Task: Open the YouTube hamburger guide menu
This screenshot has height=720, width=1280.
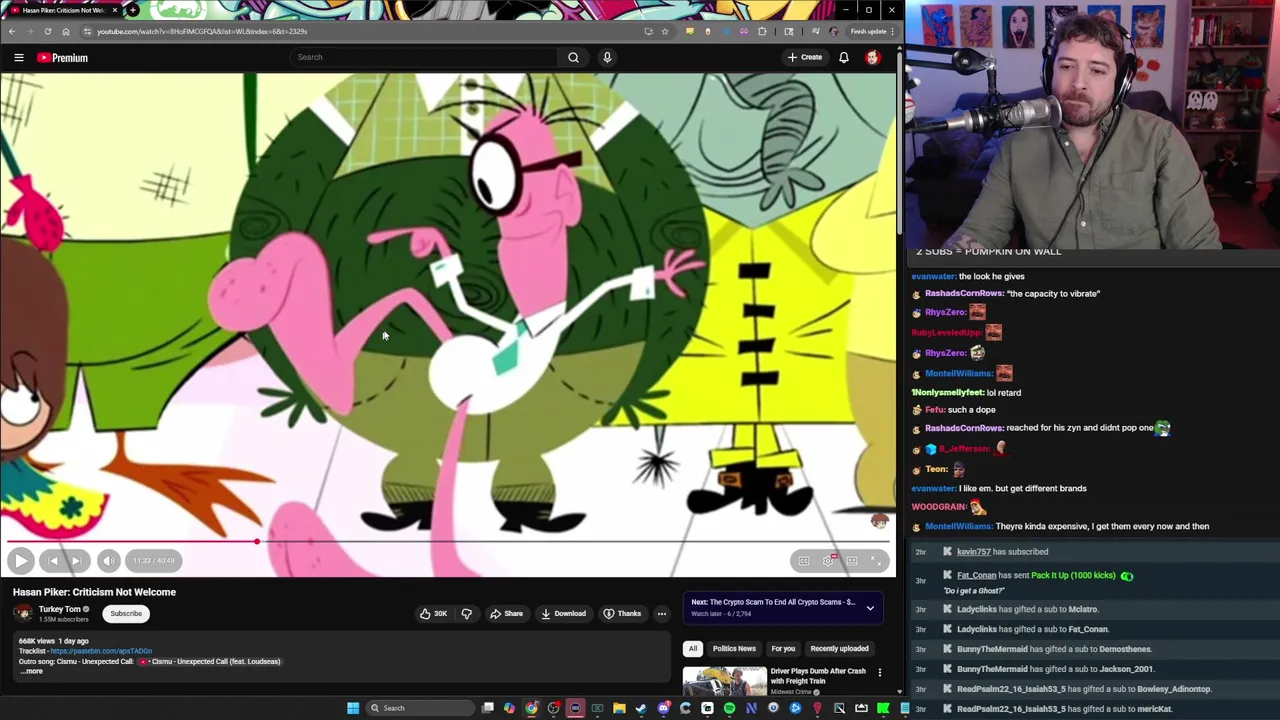Action: point(18,58)
